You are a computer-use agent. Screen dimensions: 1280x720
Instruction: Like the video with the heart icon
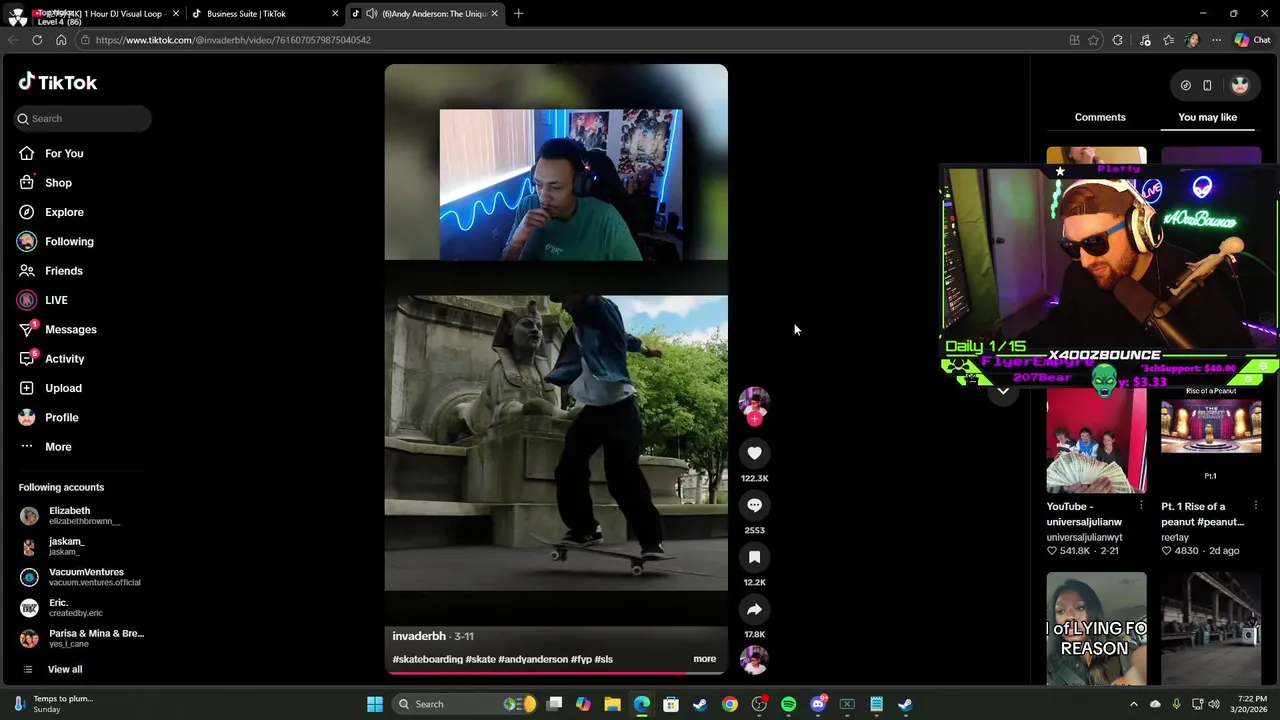point(754,453)
